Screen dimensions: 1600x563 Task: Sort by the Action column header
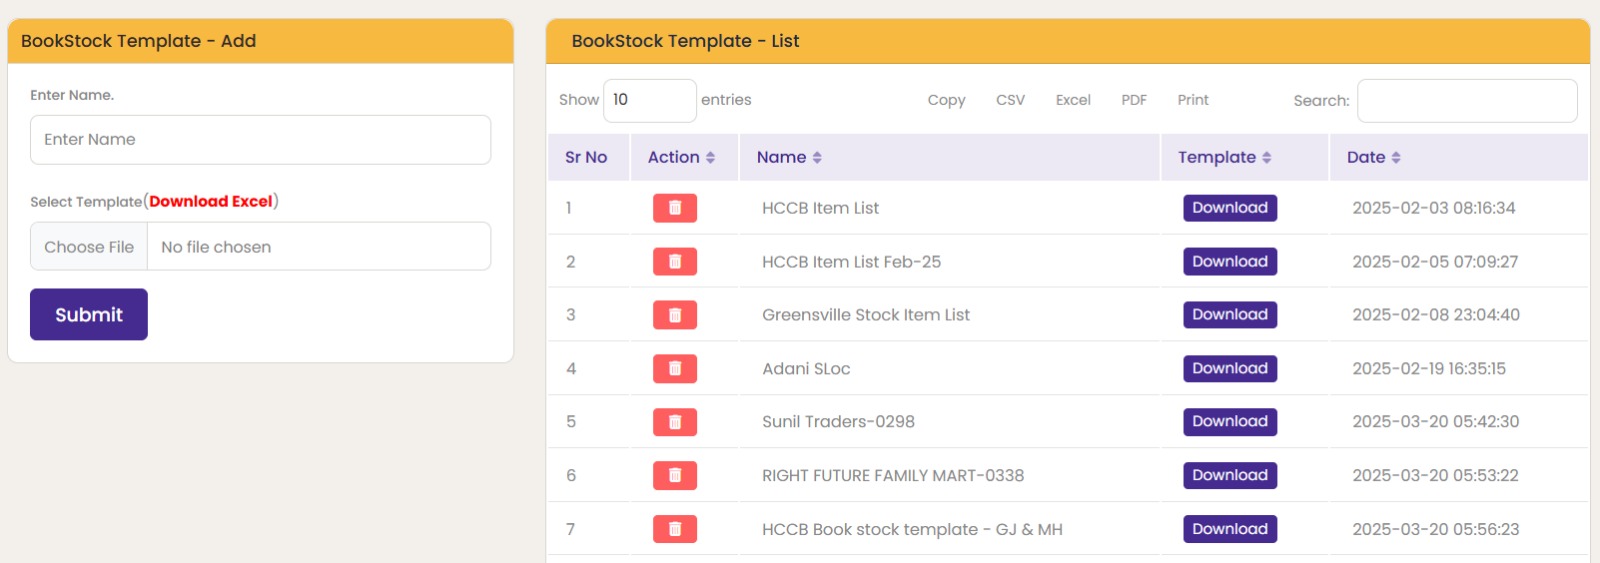[681, 158]
